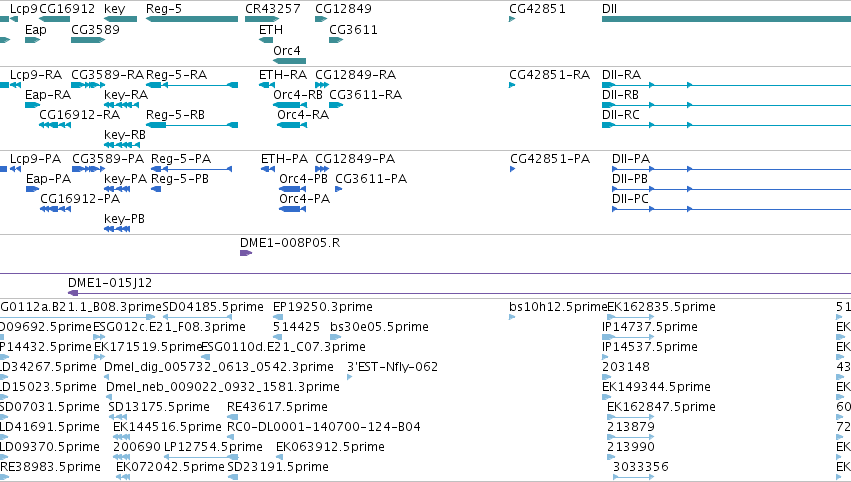Click the Eap-RA transcript label

48,94
